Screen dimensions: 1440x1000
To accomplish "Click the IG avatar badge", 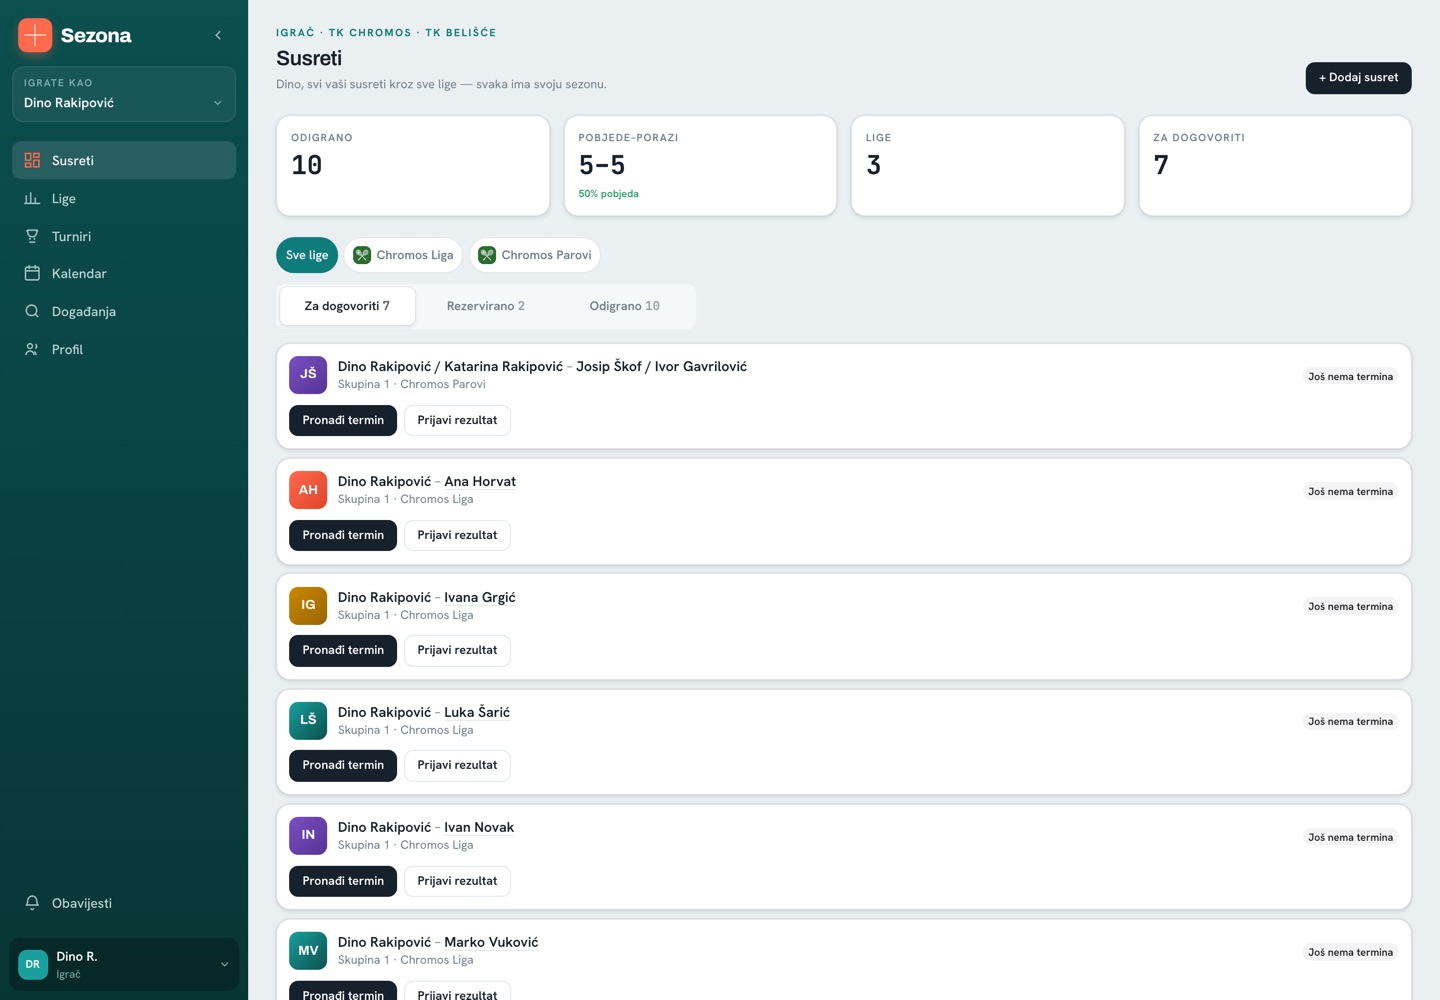I will (x=308, y=605).
